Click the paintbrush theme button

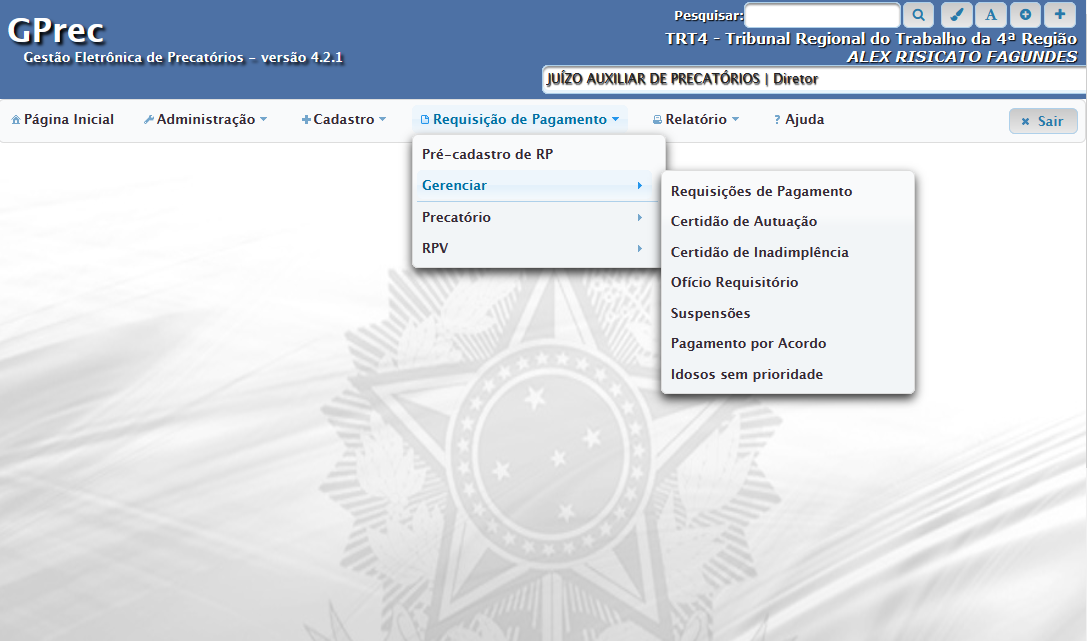957,15
